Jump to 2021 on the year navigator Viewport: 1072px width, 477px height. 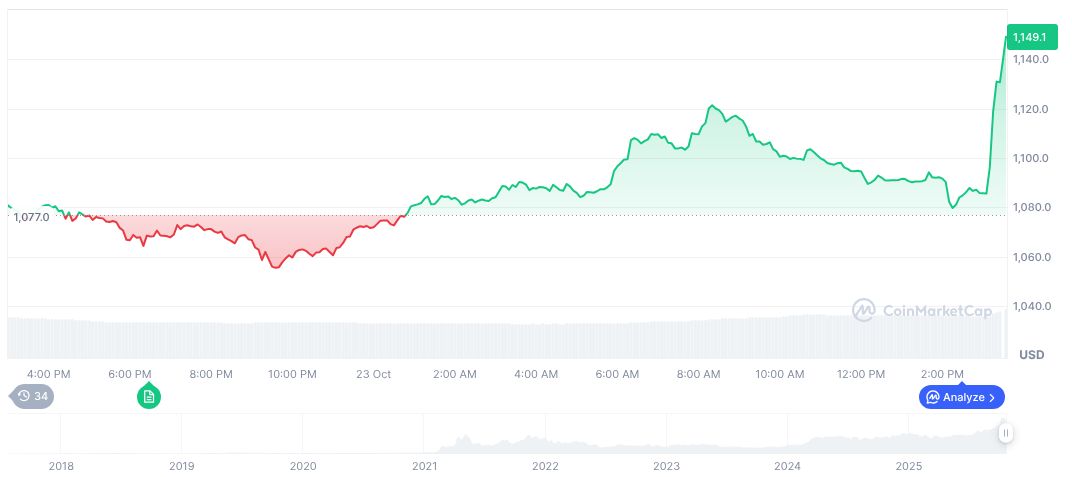[424, 466]
